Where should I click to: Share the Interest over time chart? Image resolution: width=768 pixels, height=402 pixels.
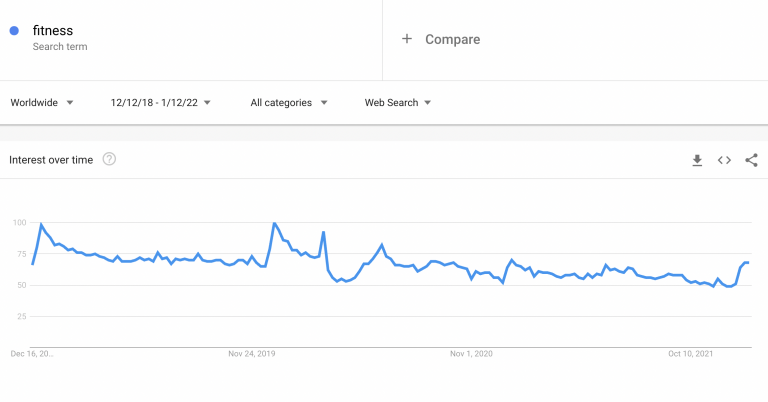point(751,160)
